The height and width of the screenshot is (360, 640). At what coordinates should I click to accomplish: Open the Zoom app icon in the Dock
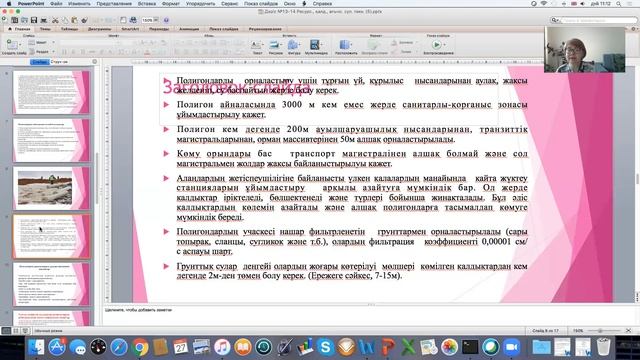coord(511,347)
